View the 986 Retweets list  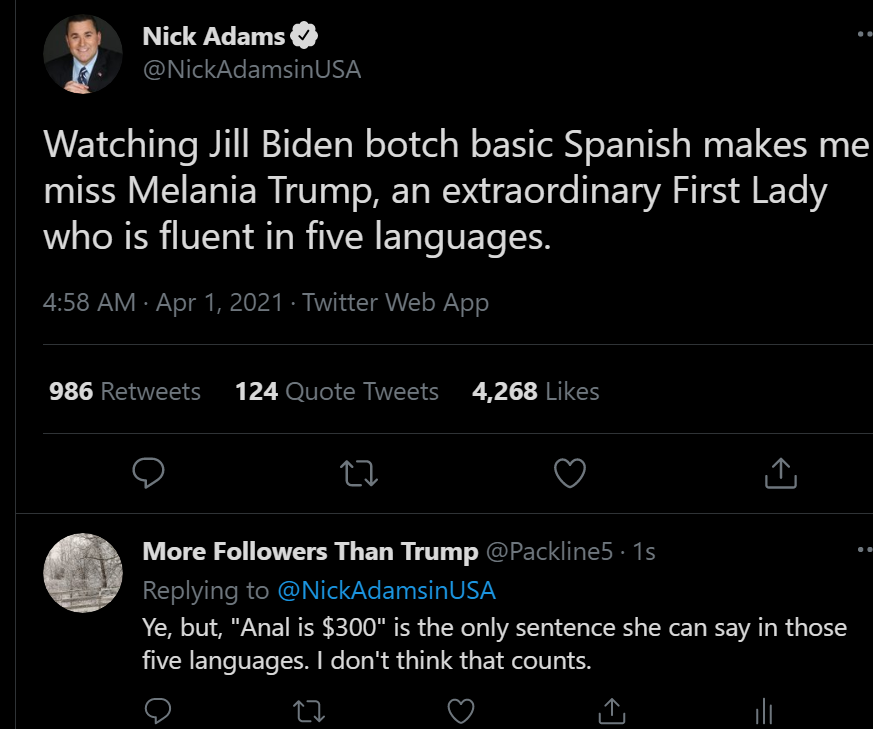125,391
